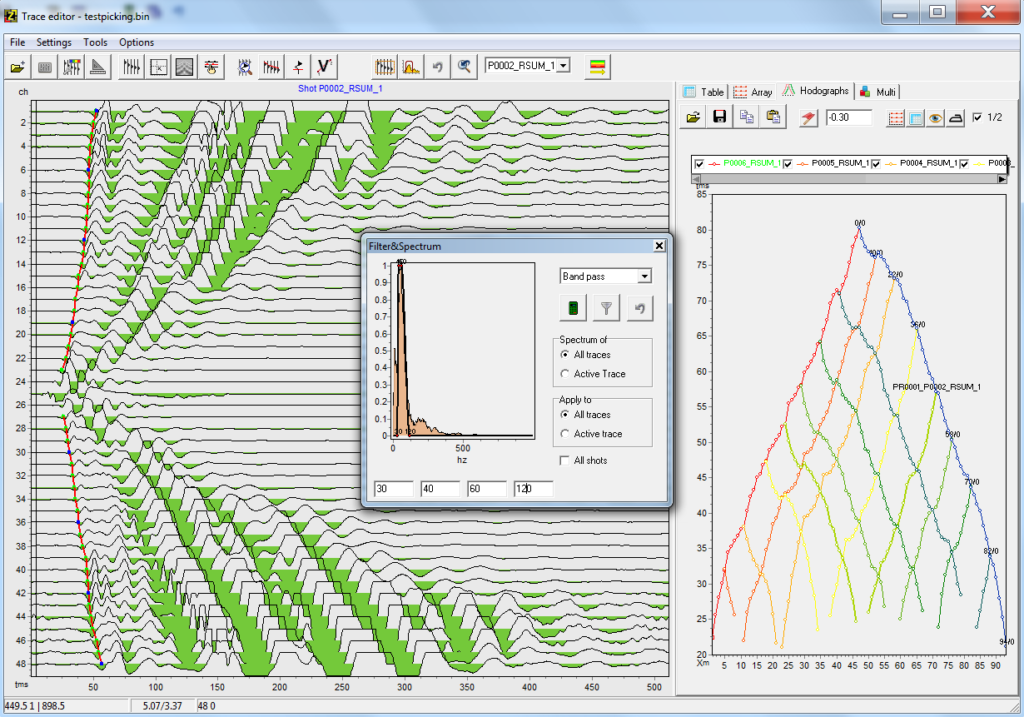Screen dimensions: 1024x717
Task: Click the red flag eraser icon in Hodographs toolbar
Action: click(x=808, y=117)
